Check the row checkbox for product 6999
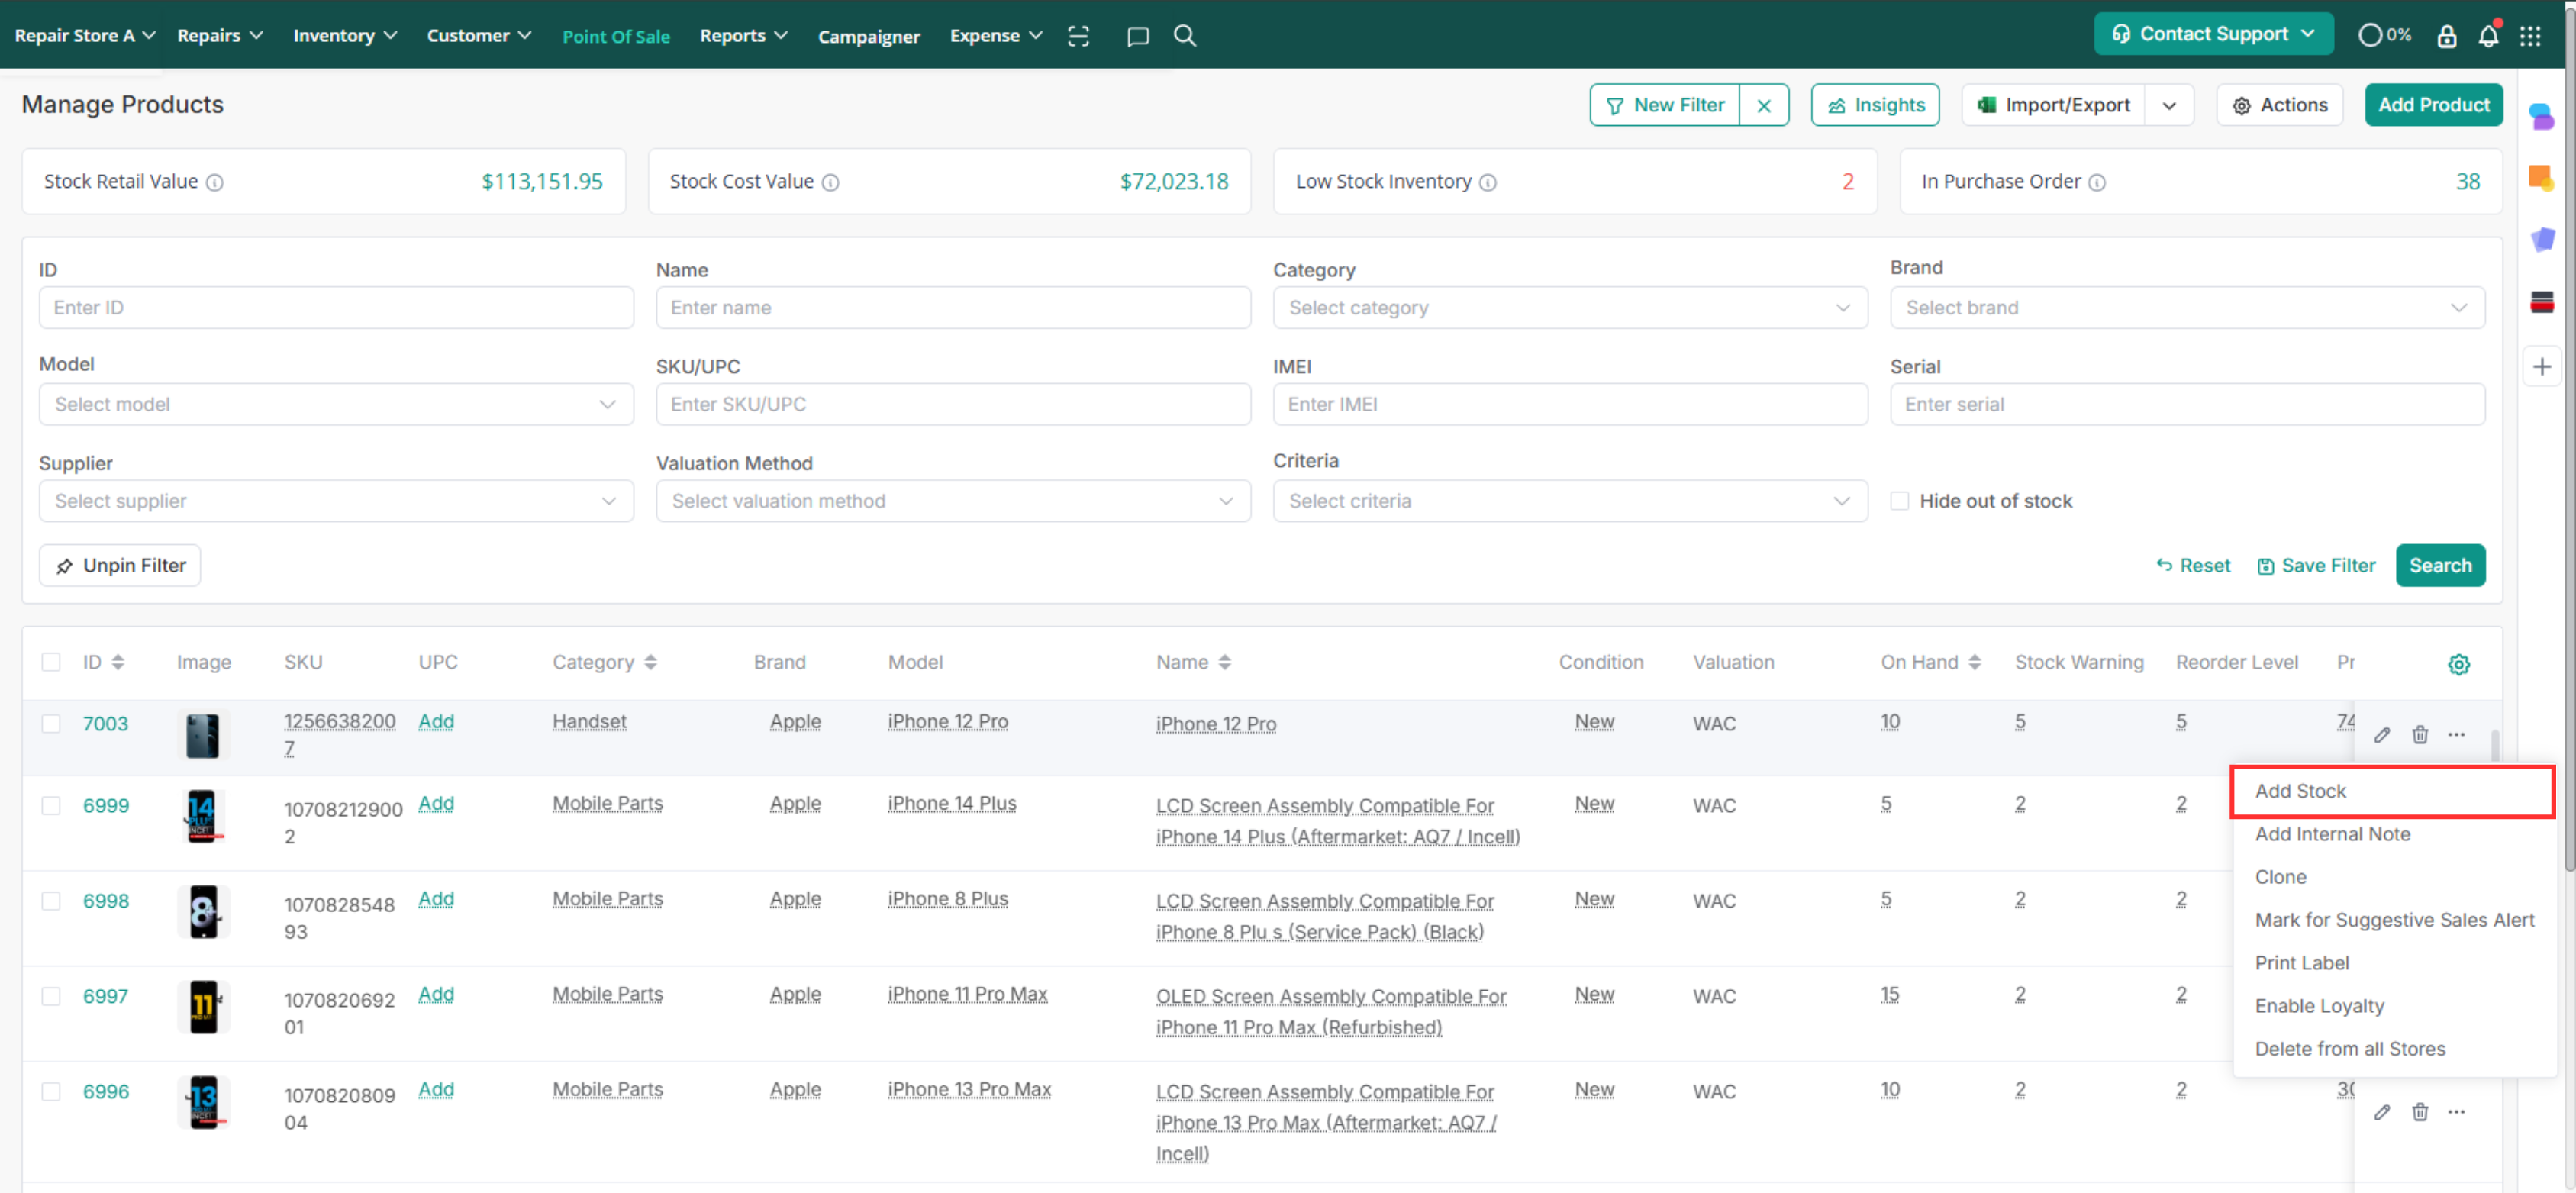This screenshot has height=1193, width=2576. 51,806
